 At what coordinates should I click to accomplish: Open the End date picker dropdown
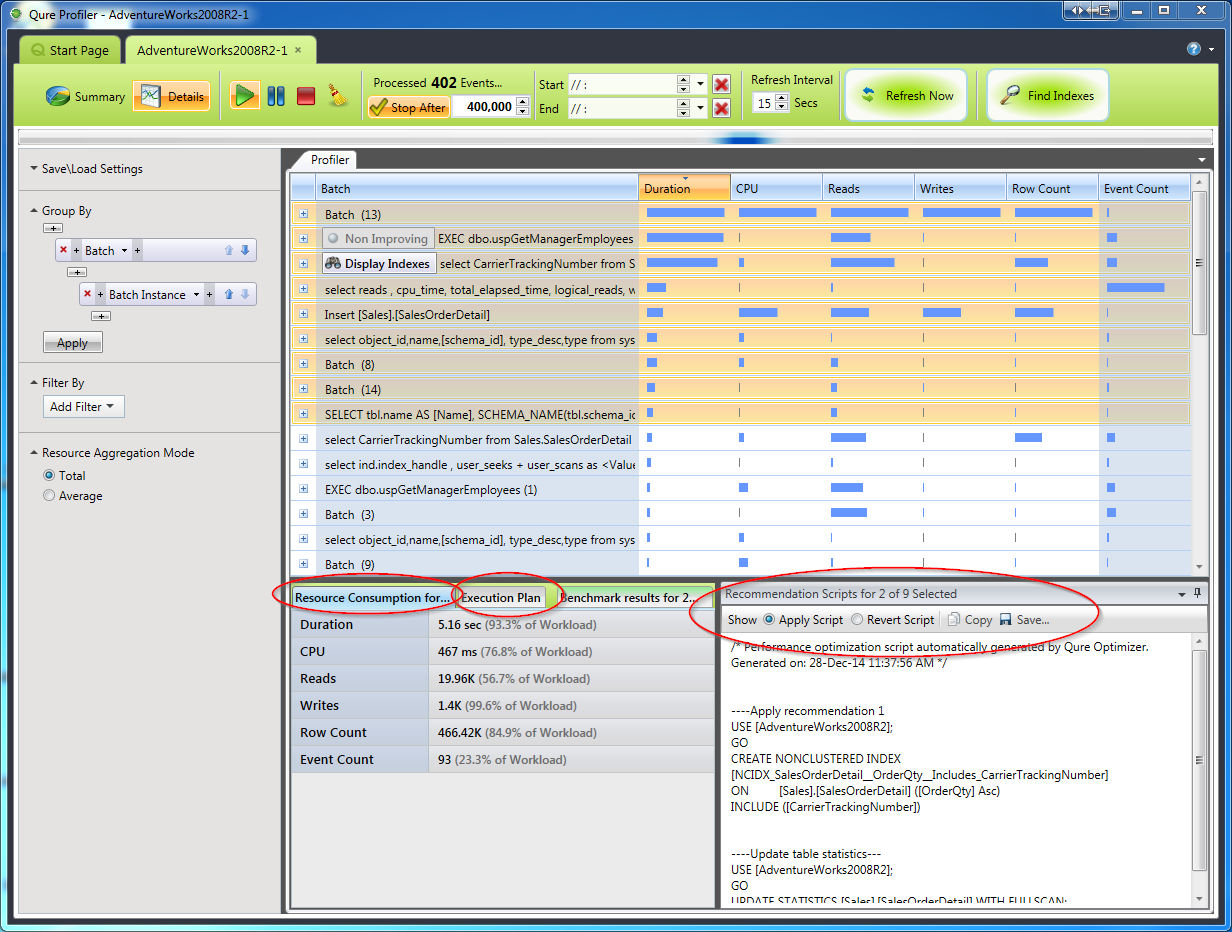[x=701, y=108]
